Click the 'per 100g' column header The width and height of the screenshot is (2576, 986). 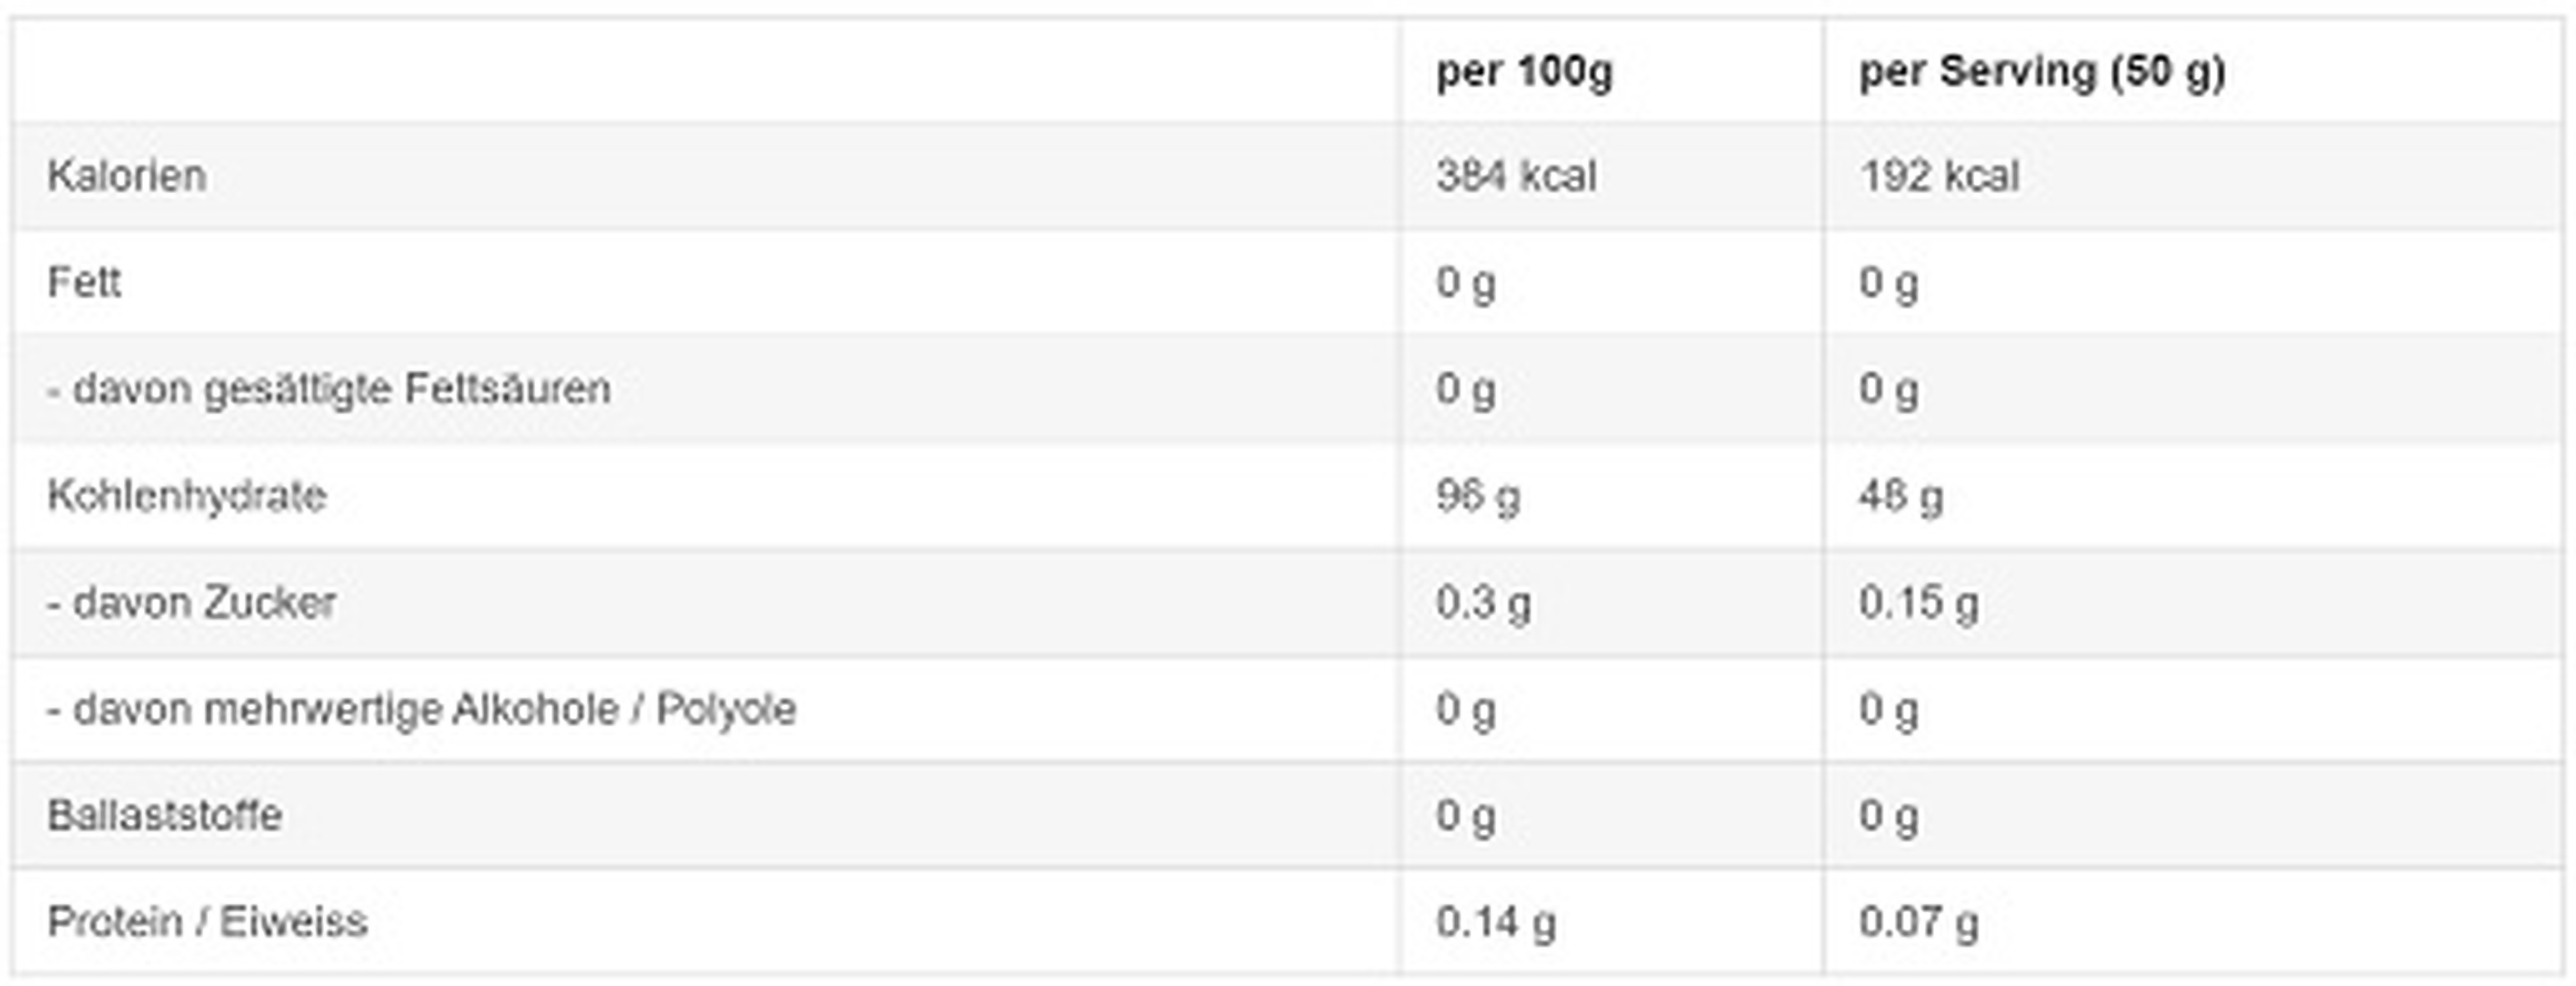pos(1524,72)
